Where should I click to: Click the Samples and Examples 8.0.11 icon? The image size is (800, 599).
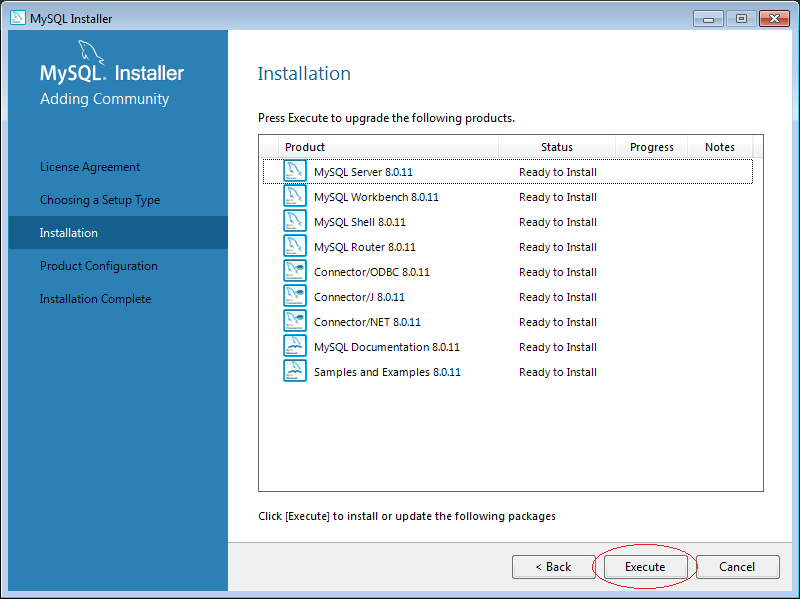(x=294, y=372)
